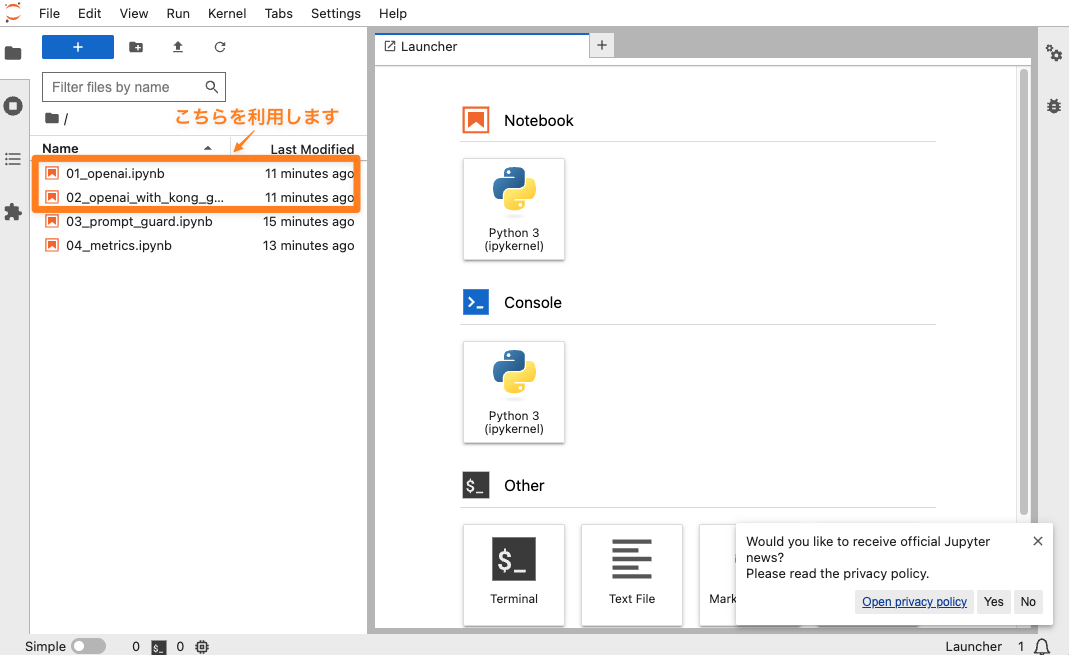1069x655 pixels.
Task: Click the Filter files by name field
Action: 125,87
